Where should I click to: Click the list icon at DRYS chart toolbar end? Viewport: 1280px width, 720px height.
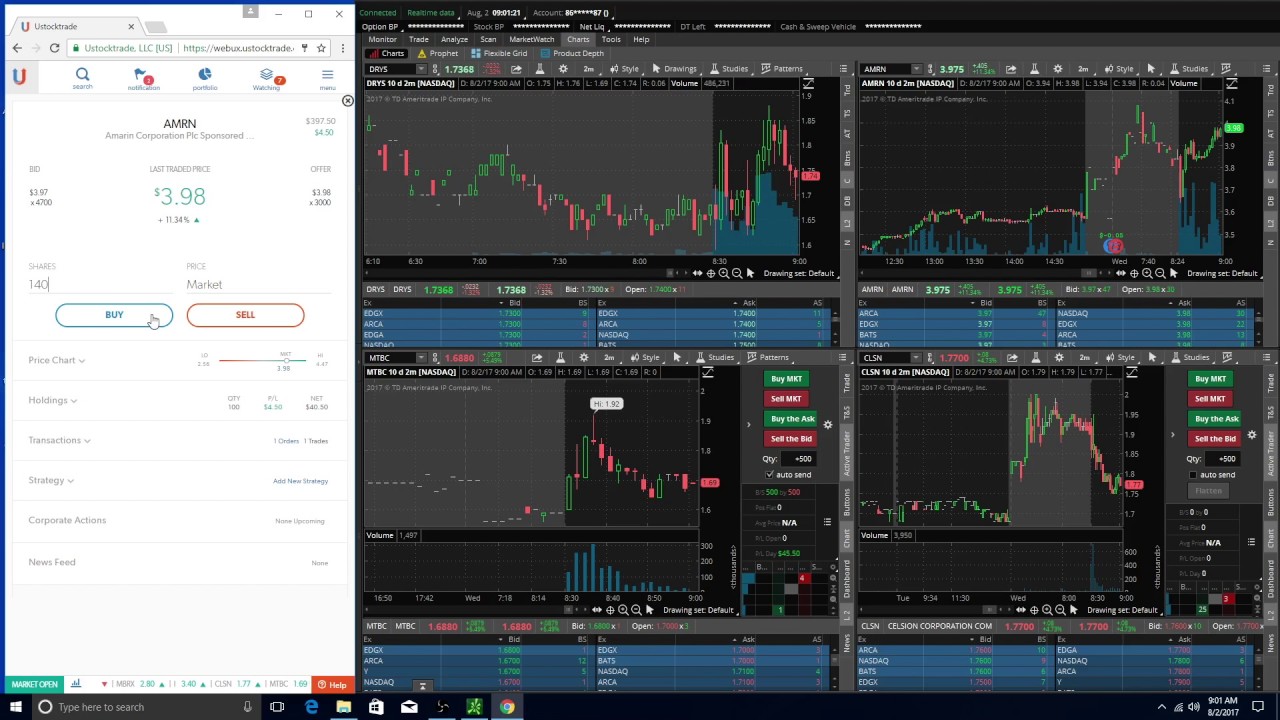pyautogui.click(x=843, y=69)
